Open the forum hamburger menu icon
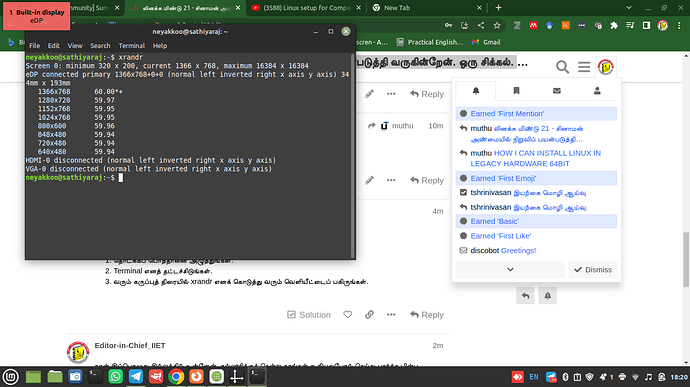 click(x=584, y=67)
